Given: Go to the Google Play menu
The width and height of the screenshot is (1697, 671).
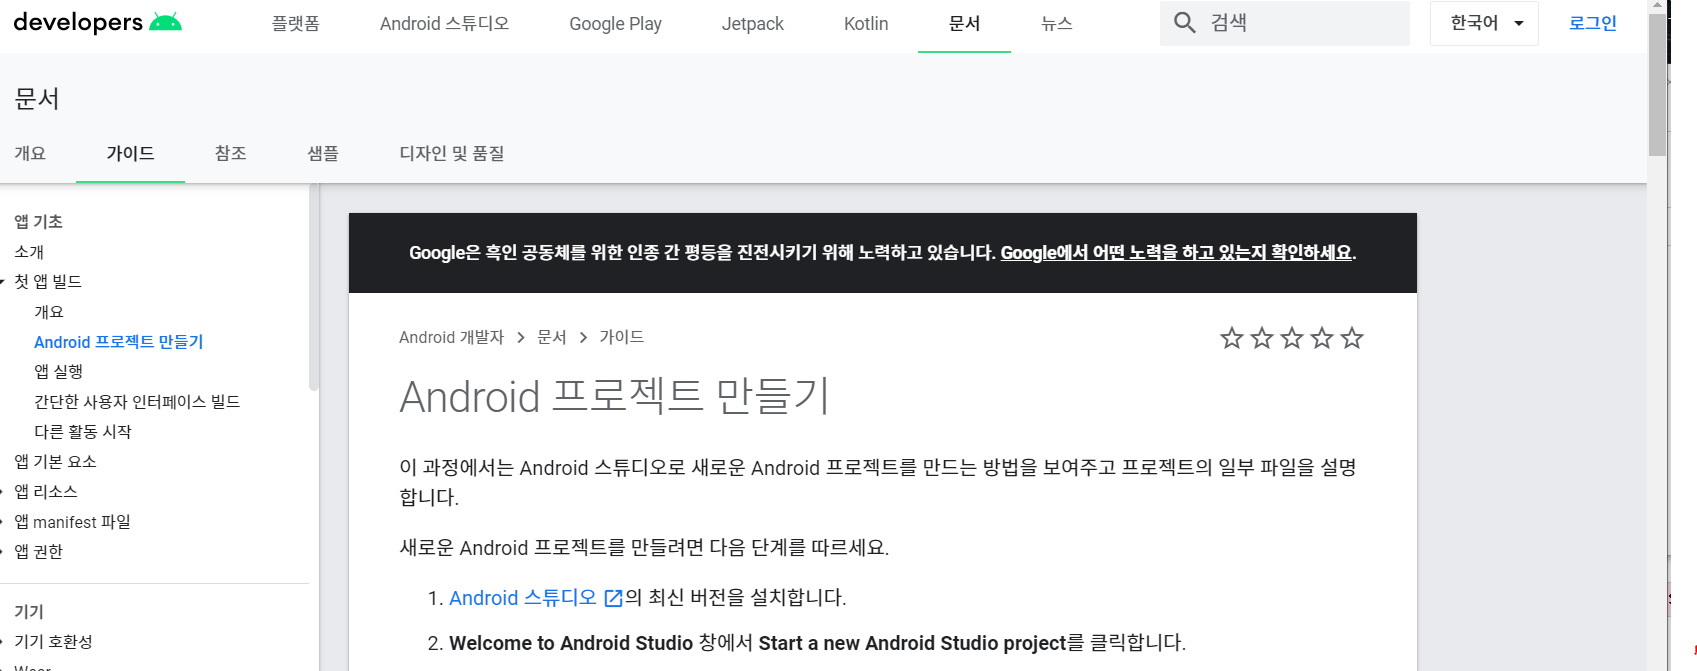Looking at the screenshot, I should [x=616, y=23].
